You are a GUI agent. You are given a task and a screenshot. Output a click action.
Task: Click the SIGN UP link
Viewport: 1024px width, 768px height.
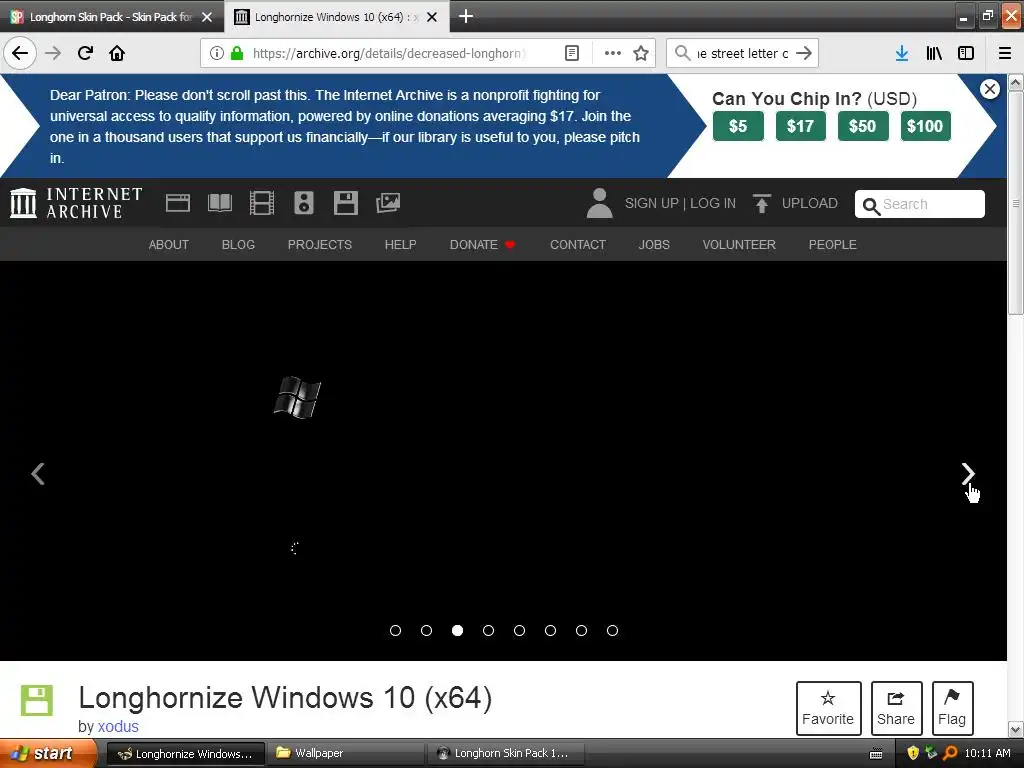[x=652, y=203]
